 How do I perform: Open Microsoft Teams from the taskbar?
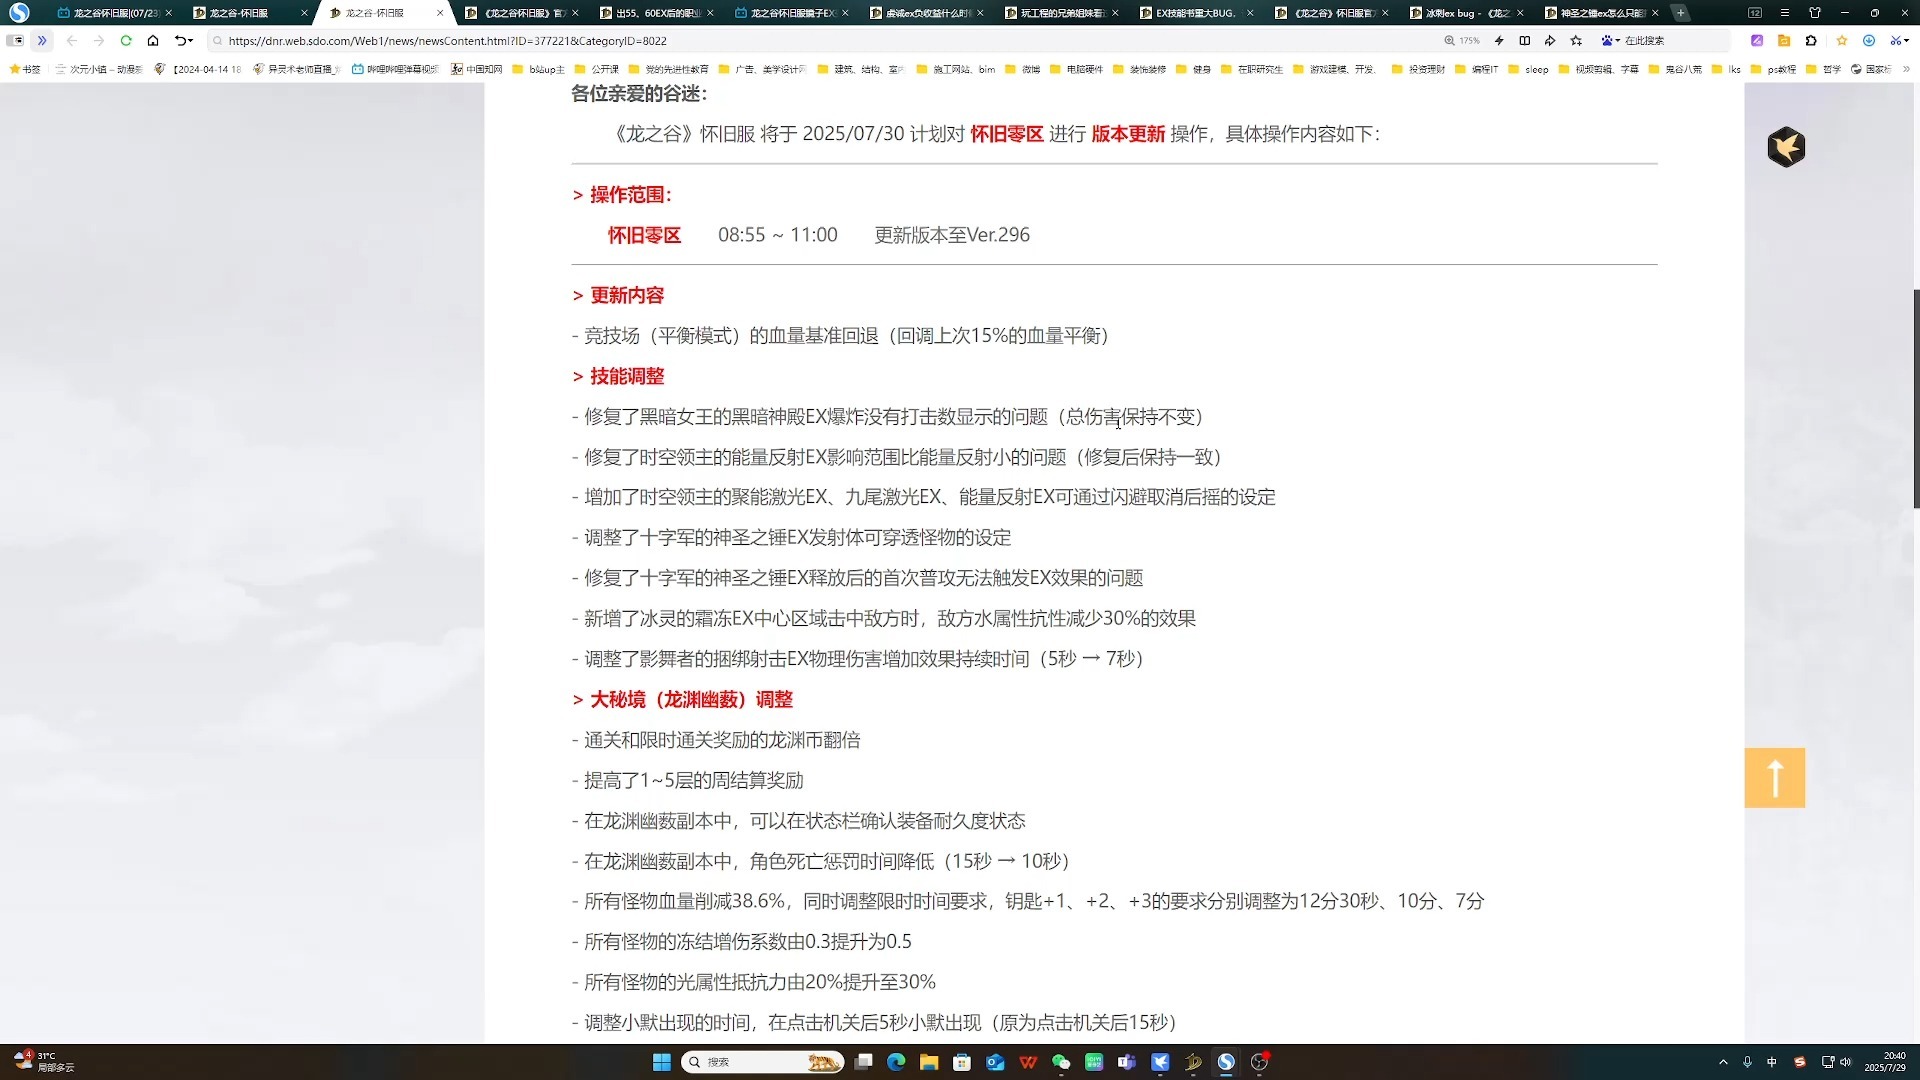point(1127,1062)
